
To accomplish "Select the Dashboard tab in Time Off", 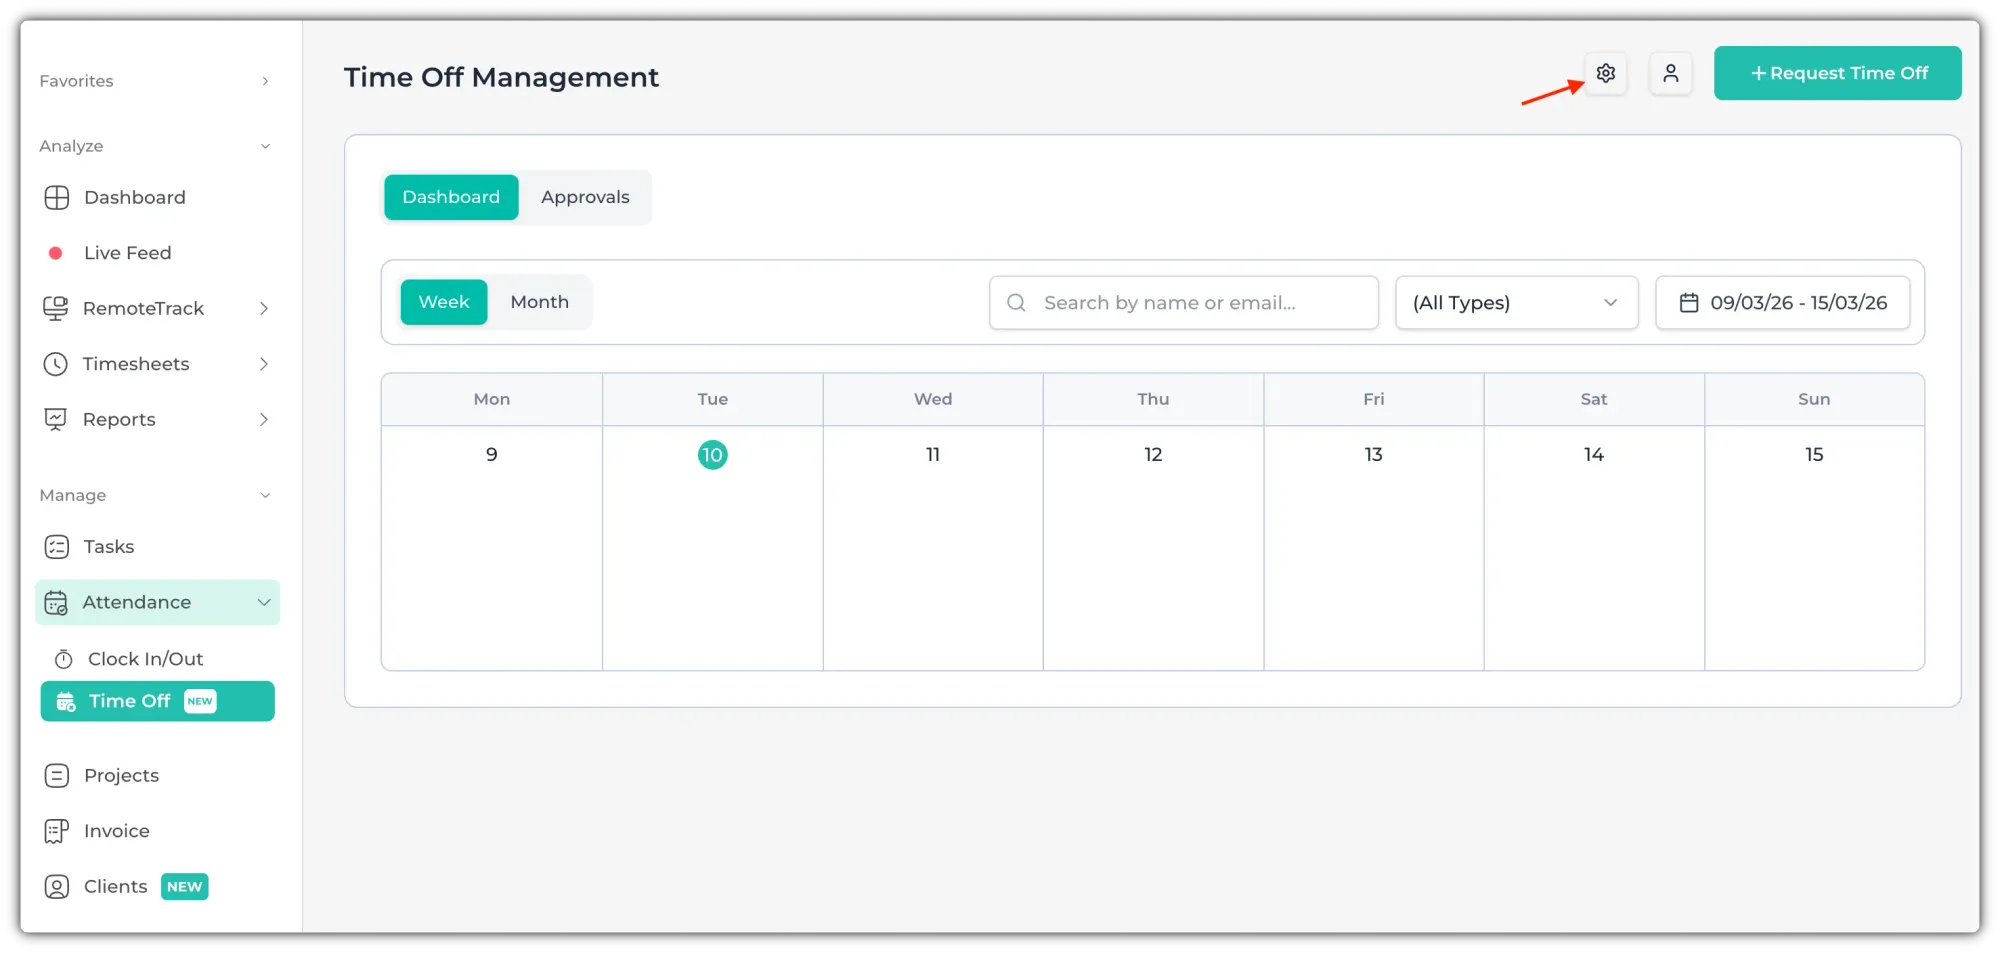I will point(451,197).
